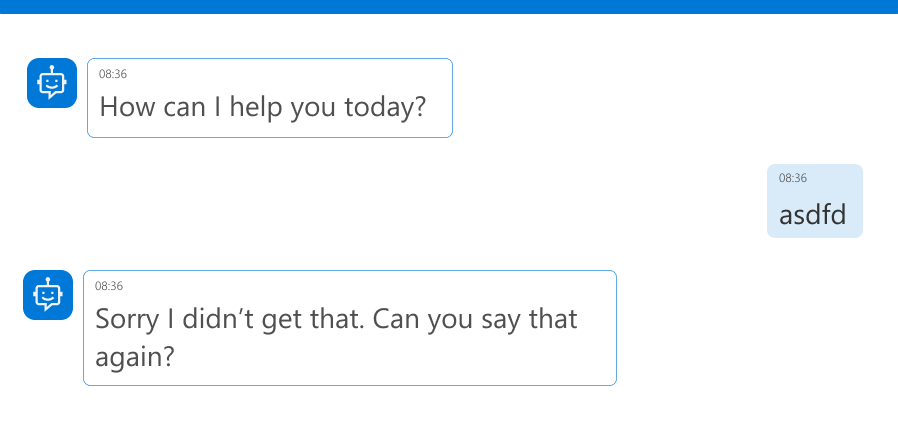Viewport: 898px width, 429px height.
Task: Click the smiley face on the top bot icon
Action: pyautogui.click(x=51, y=87)
